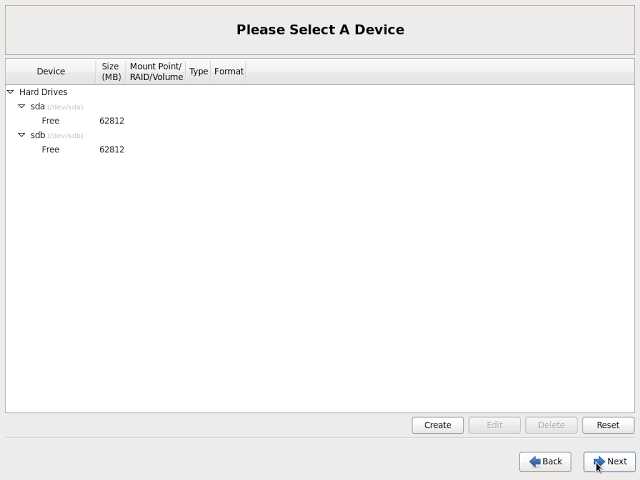Proceed with the Next arrow button

609,461
